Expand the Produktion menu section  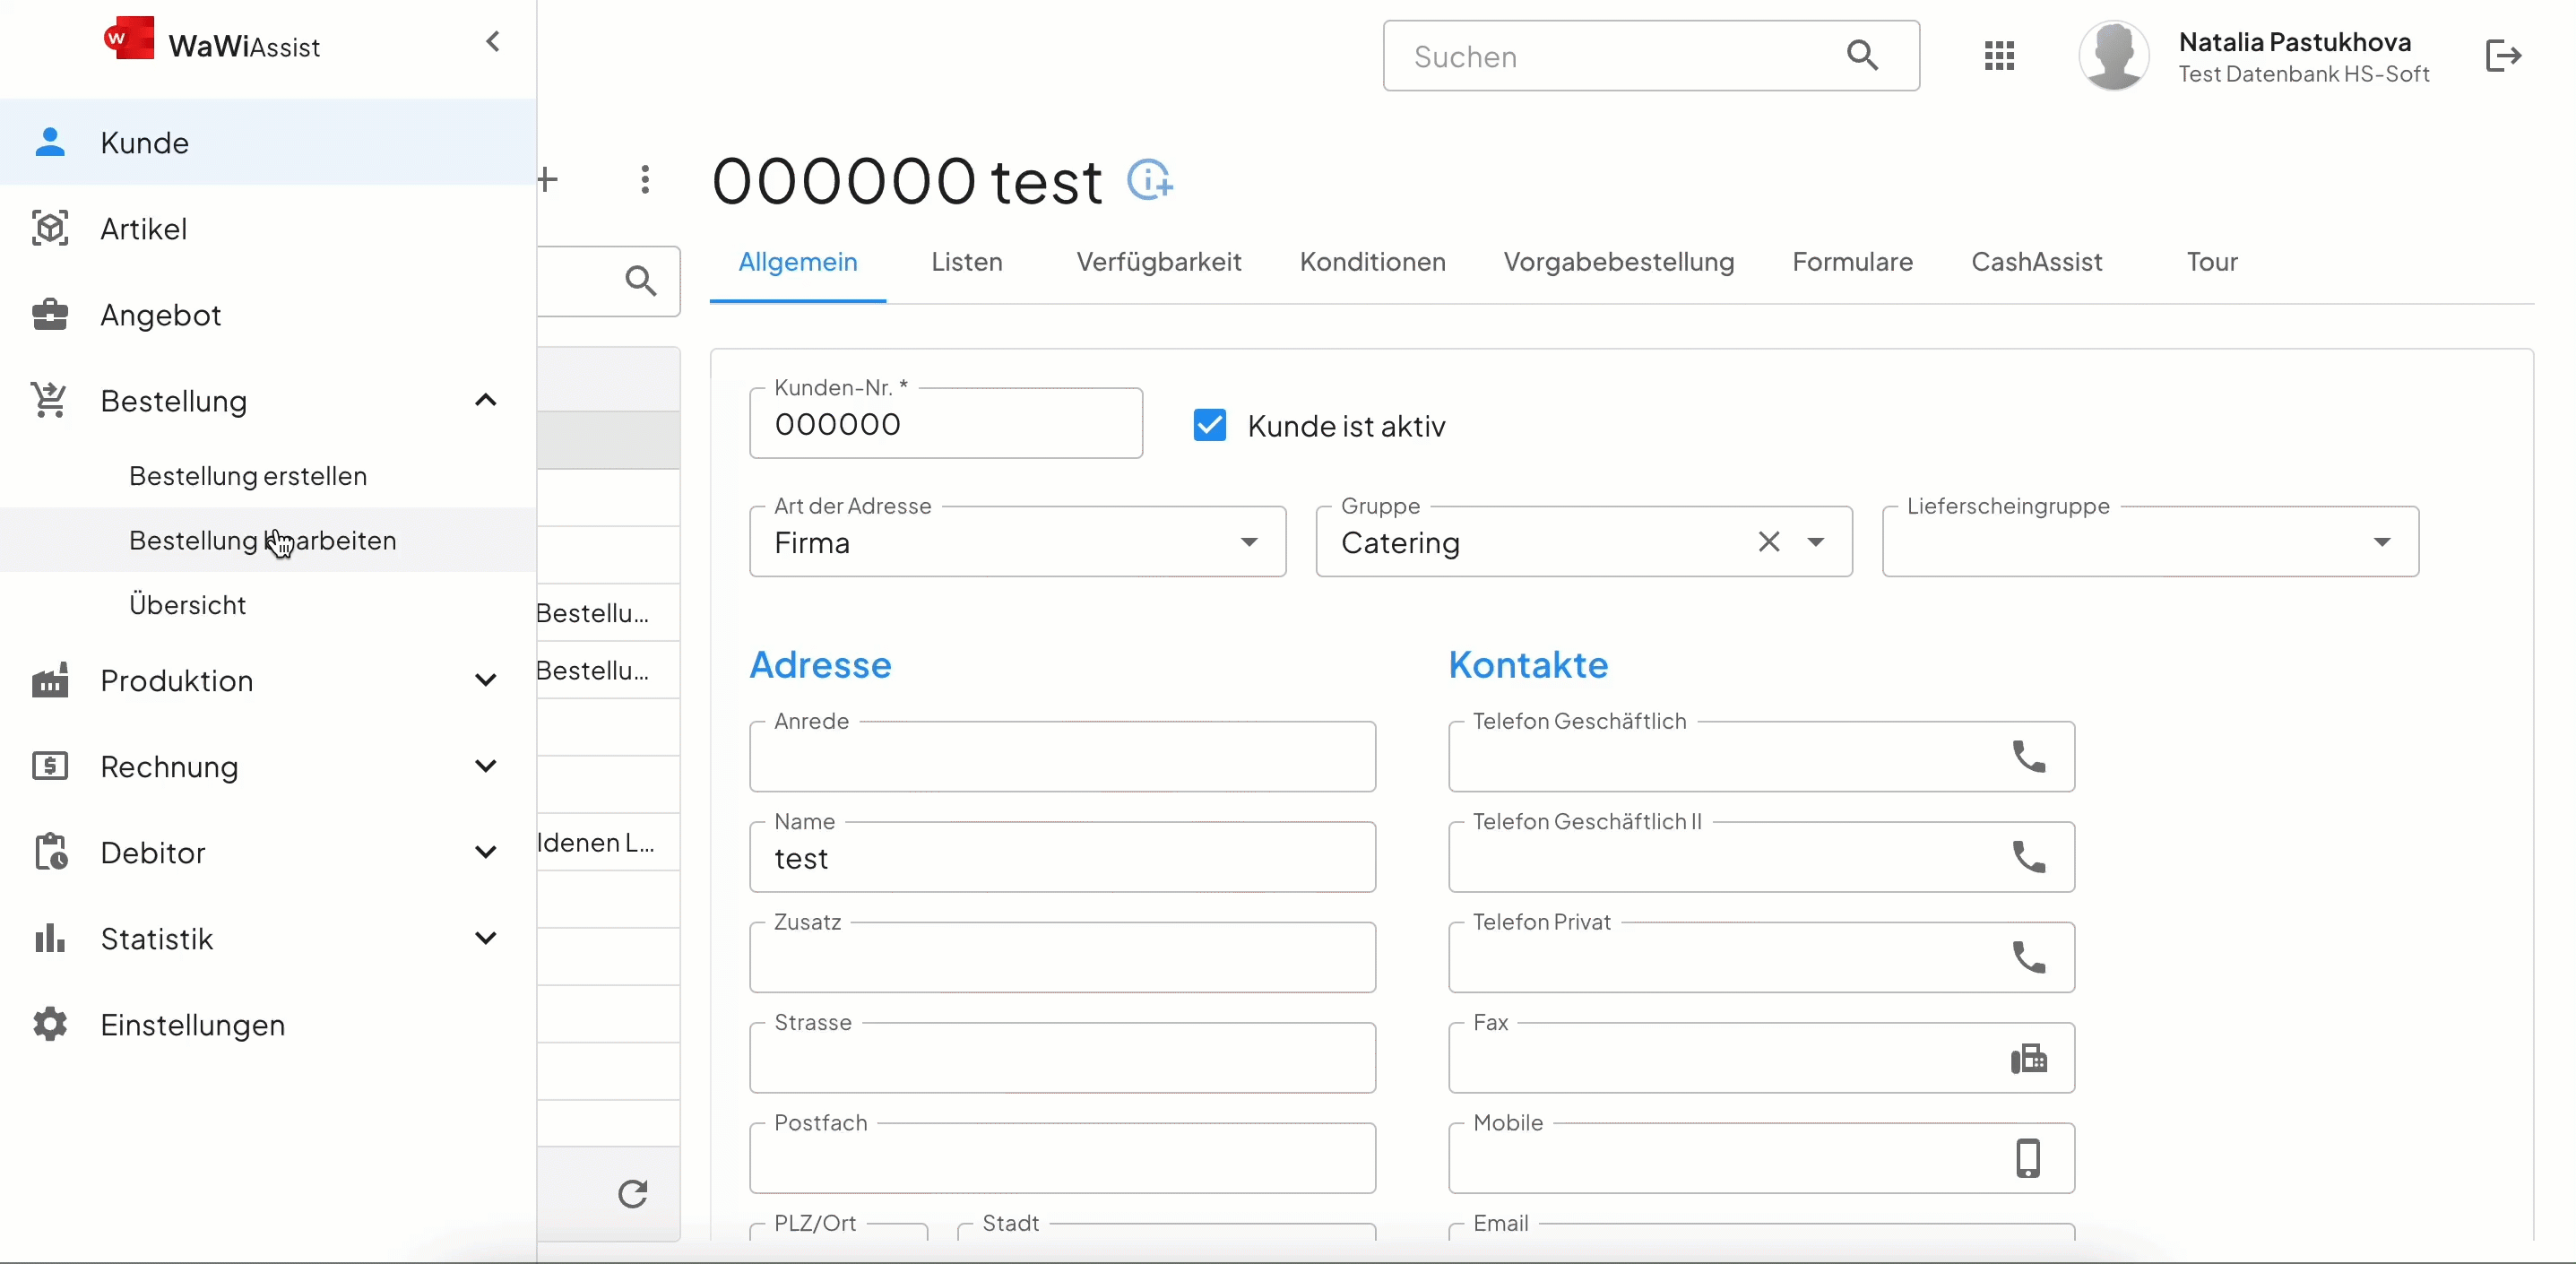coord(485,681)
